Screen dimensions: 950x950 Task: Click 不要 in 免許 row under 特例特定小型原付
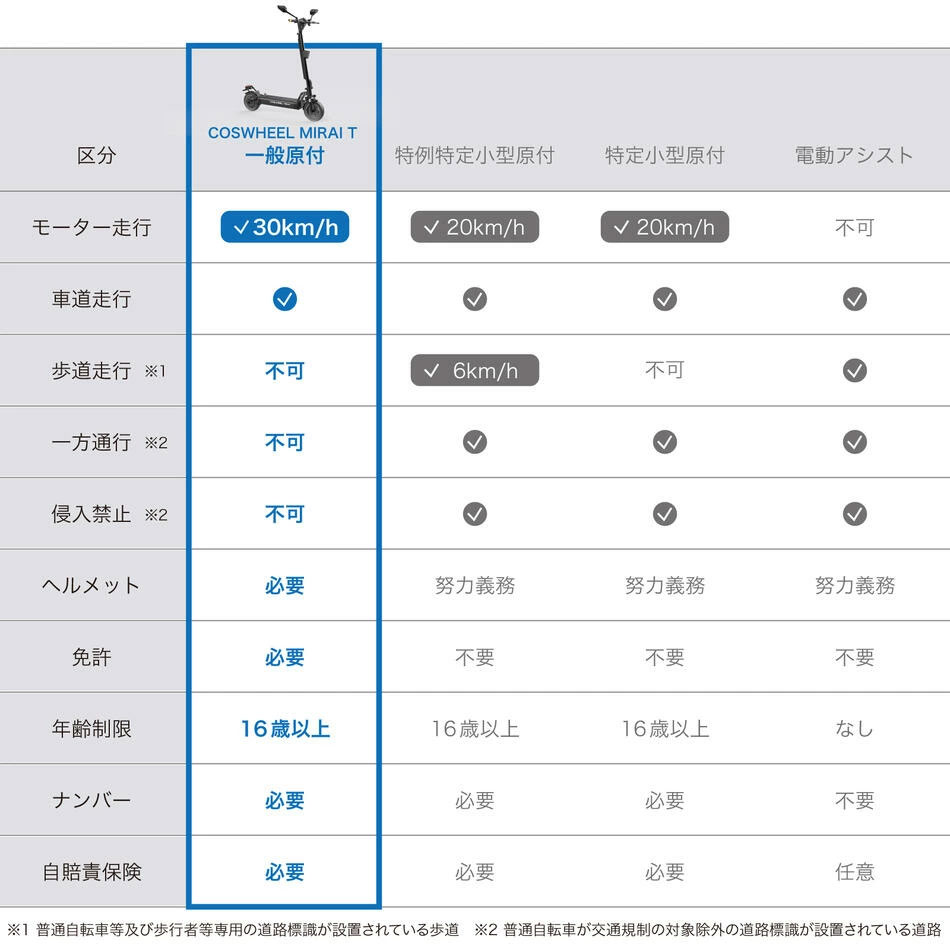(474, 657)
